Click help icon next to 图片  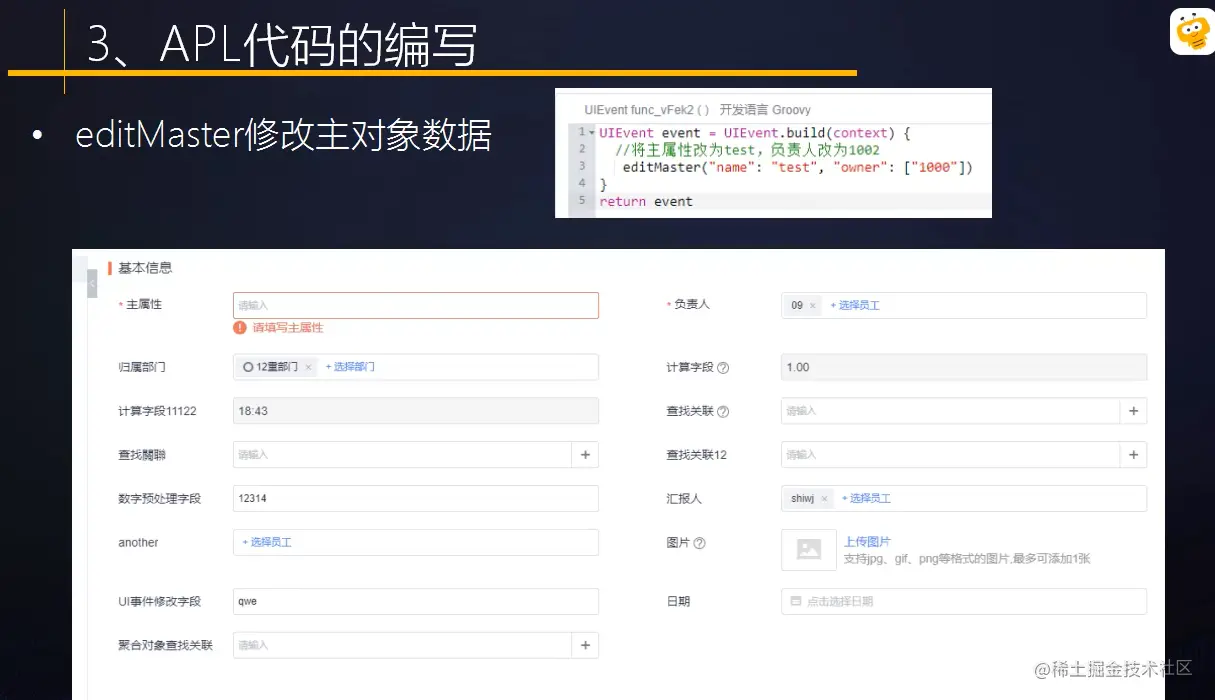tap(699, 543)
